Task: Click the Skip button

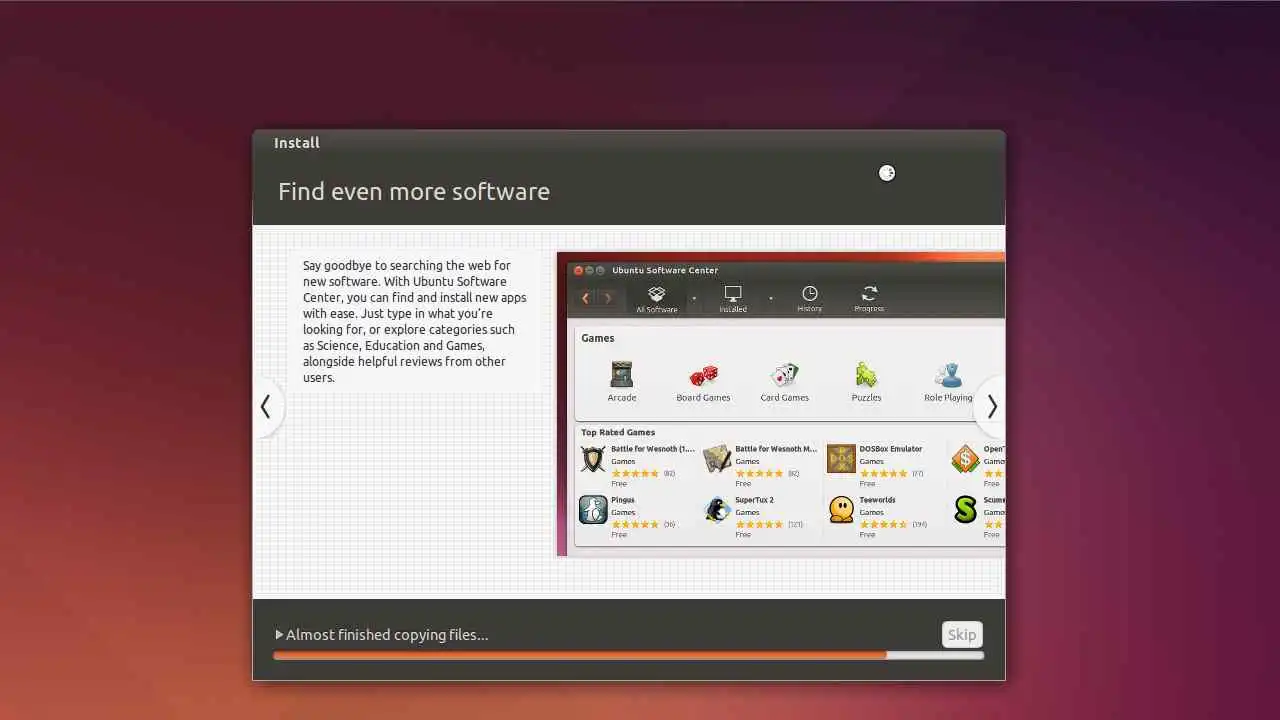Action: tap(962, 634)
